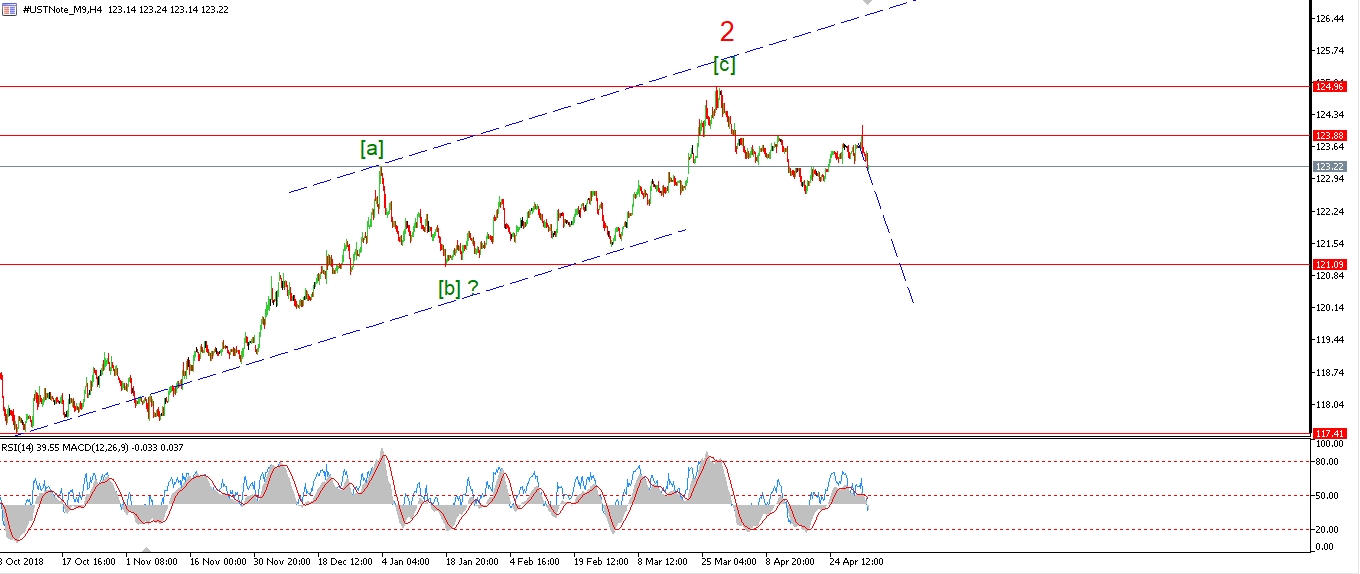1360x574 pixels.
Task: Click the 24 Apr 12:00 date label
Action: pyautogui.click(x=853, y=562)
